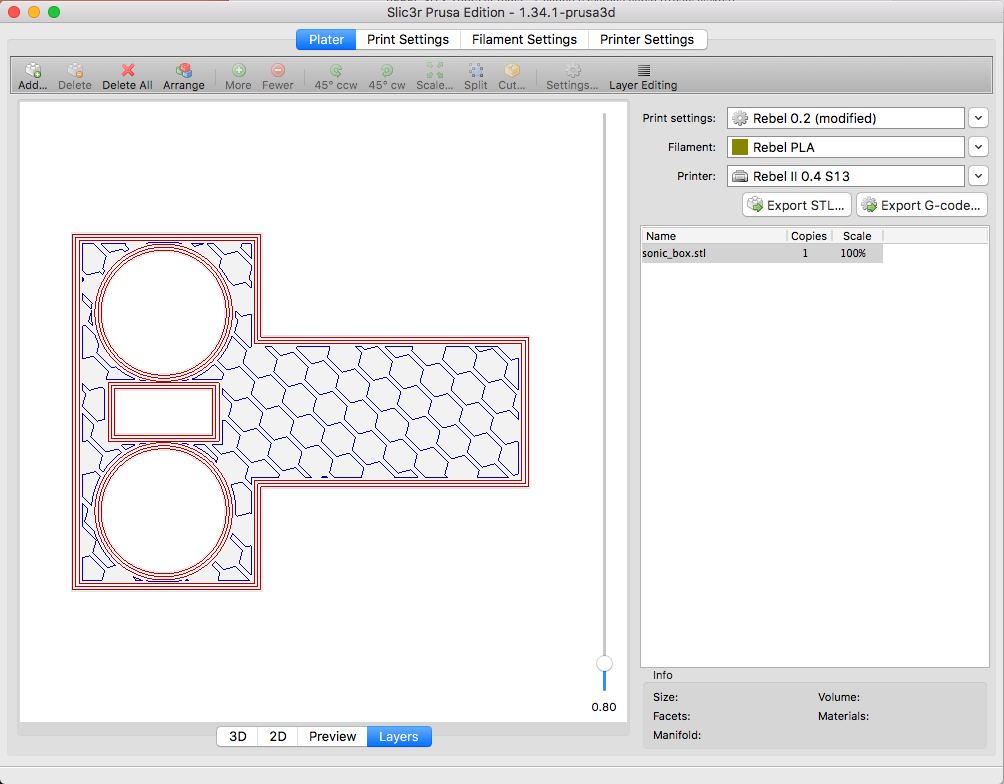Switch to the 2D view toggle
The width and height of the screenshot is (1004, 784).
coord(278,737)
